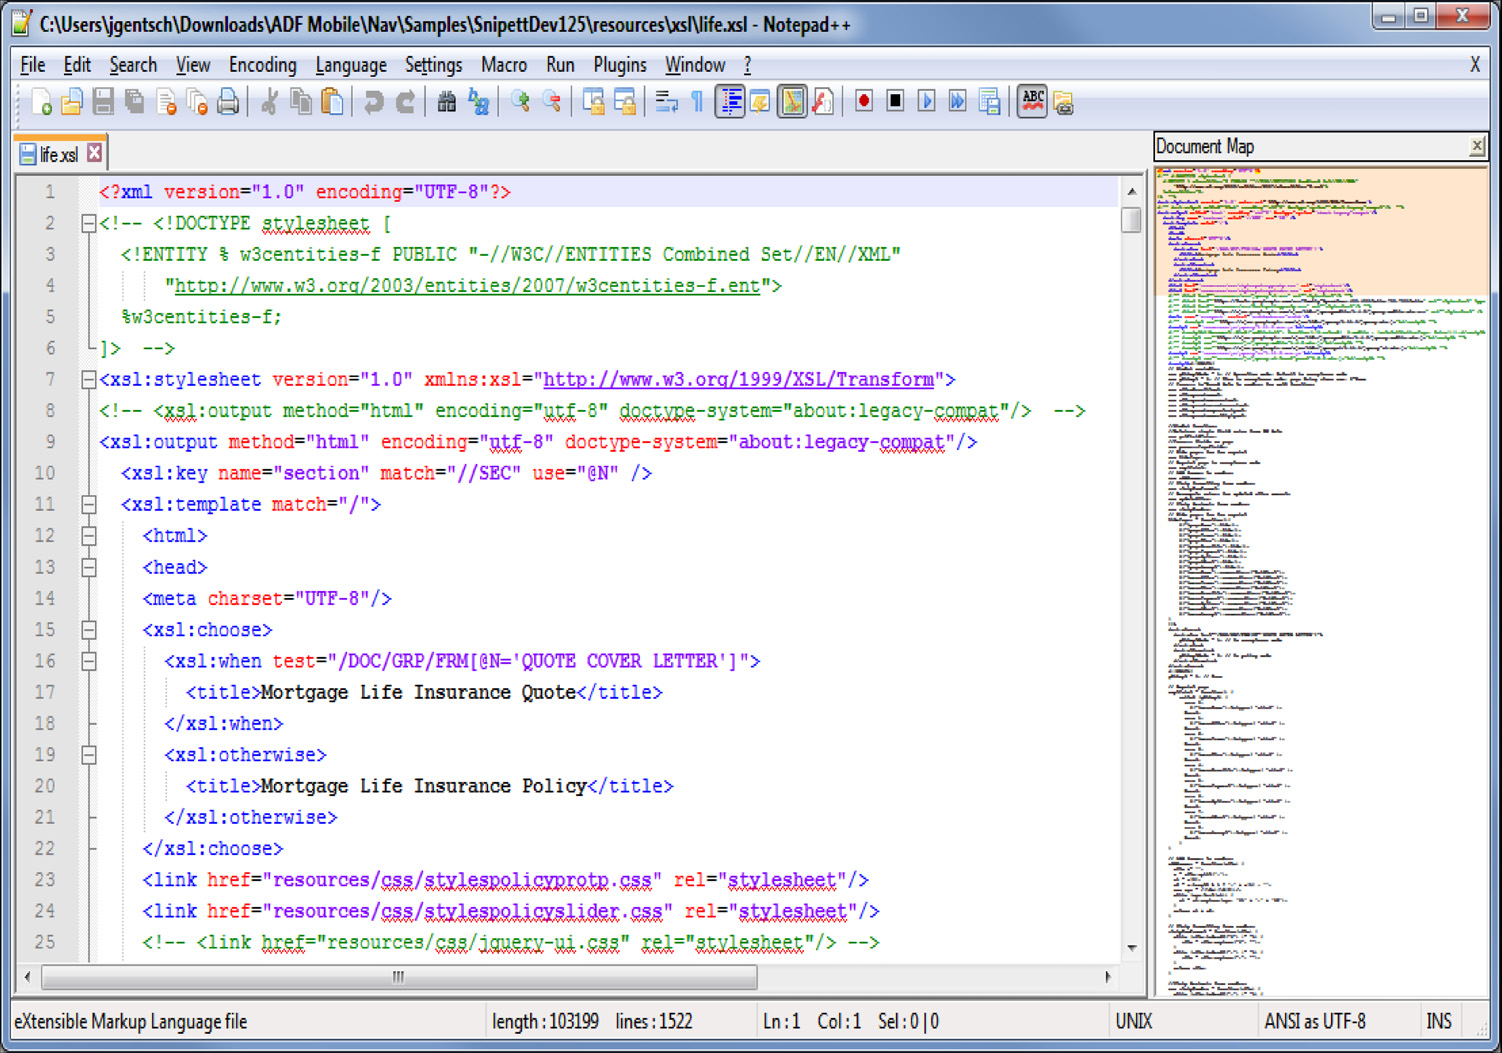Start recording a macro
Screen dimensions: 1502x1053
pos(863,100)
